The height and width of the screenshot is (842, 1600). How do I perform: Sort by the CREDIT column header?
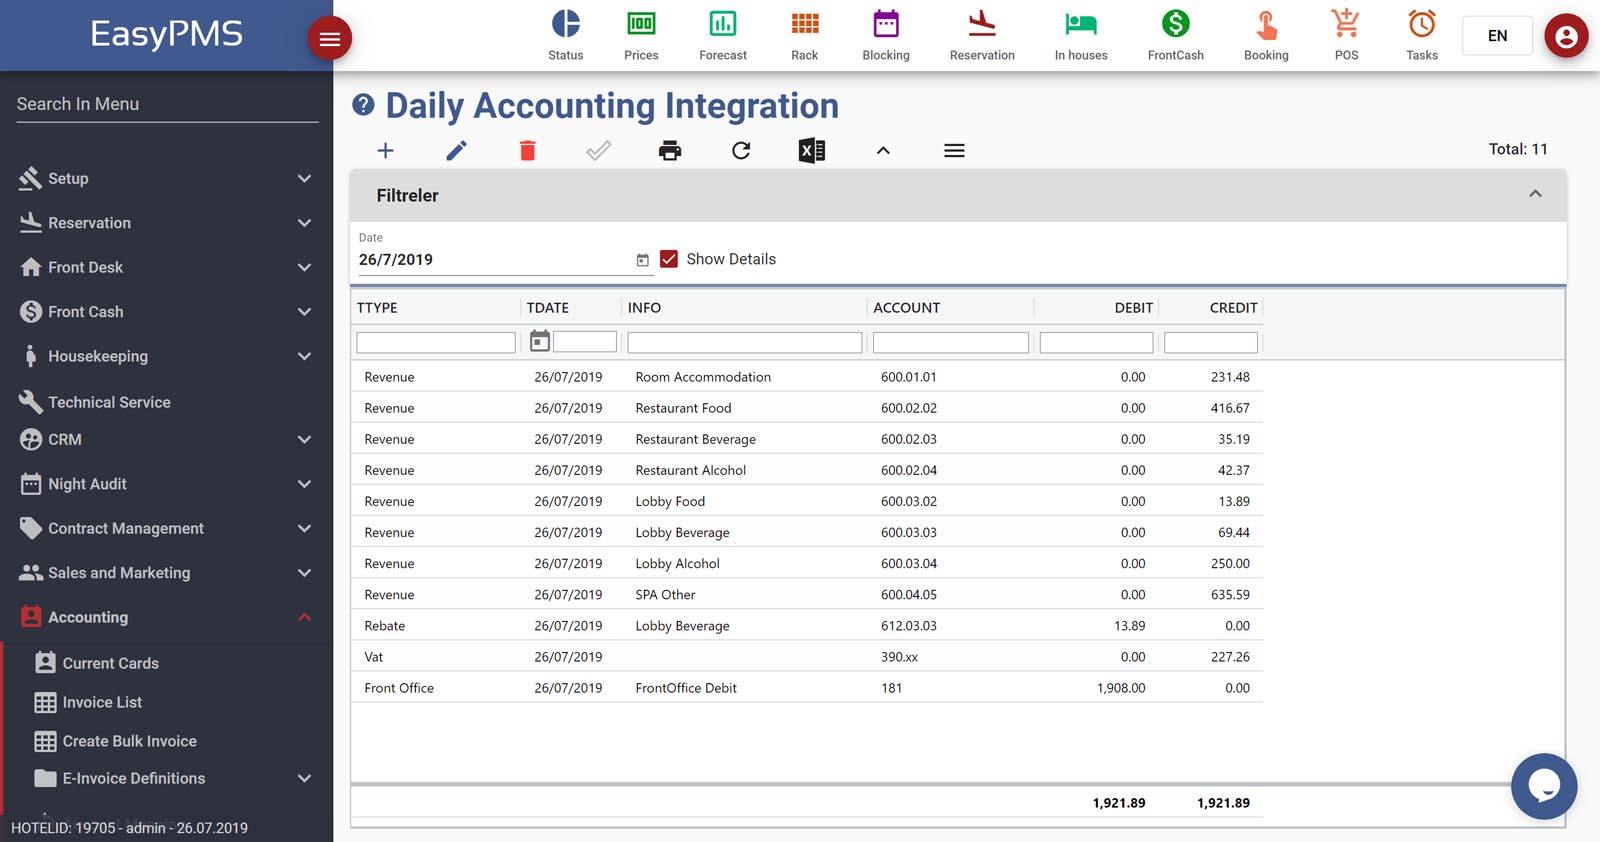coord(1232,308)
